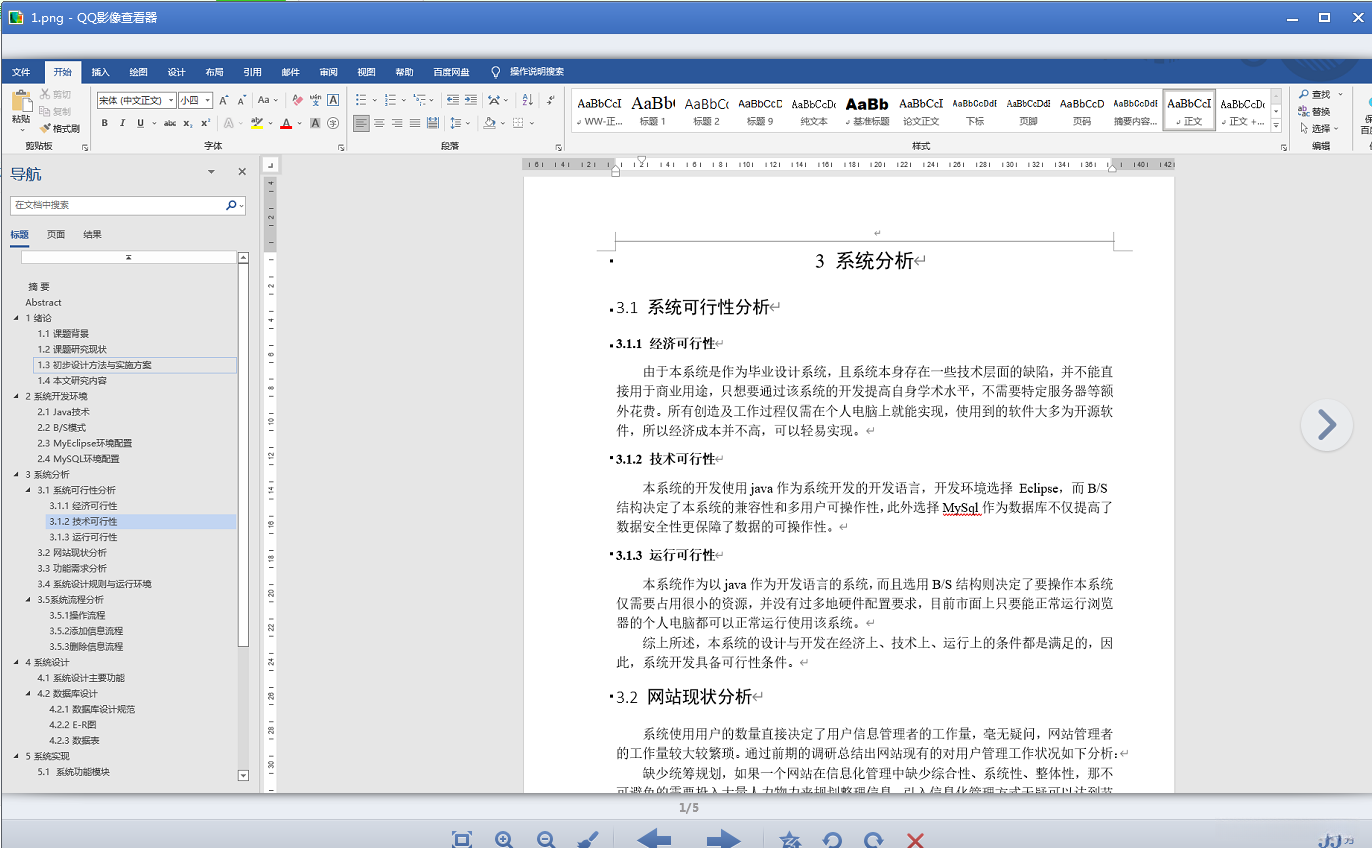Go to the previous image with the left arrow
The height and width of the screenshot is (848, 1372).
pos(654,840)
